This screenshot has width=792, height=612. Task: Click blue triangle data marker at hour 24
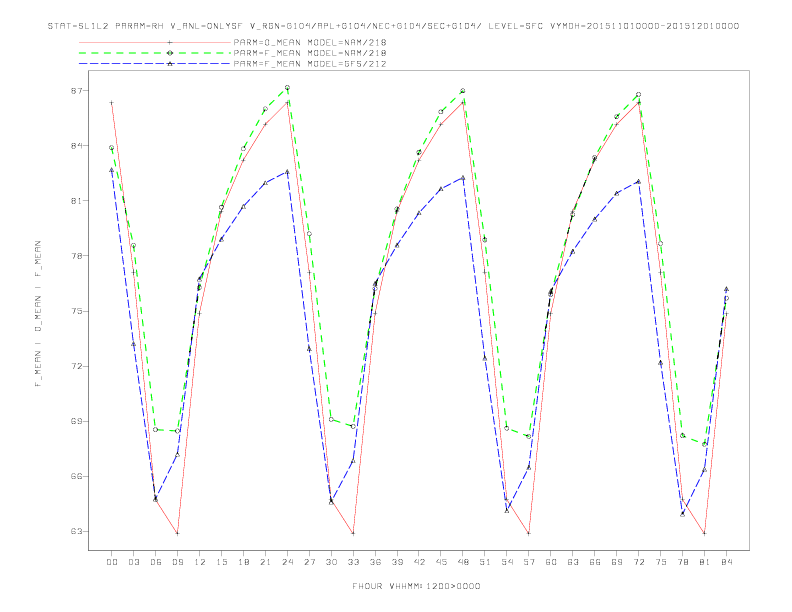(287, 172)
